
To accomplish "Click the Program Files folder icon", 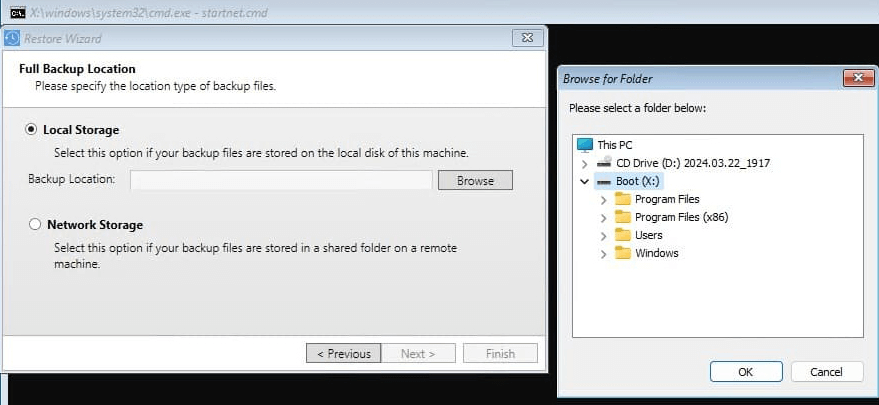I will (x=623, y=199).
